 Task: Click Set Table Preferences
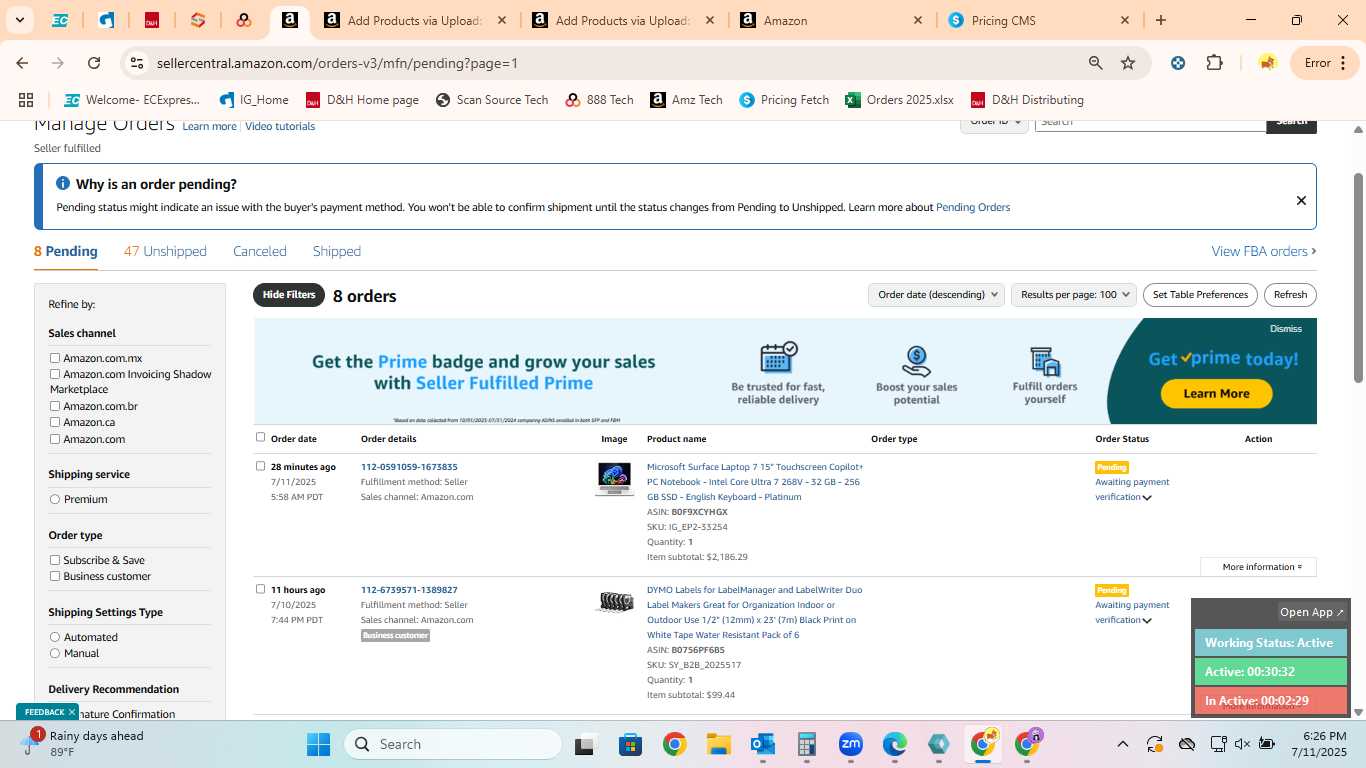pyautogui.click(x=1200, y=295)
